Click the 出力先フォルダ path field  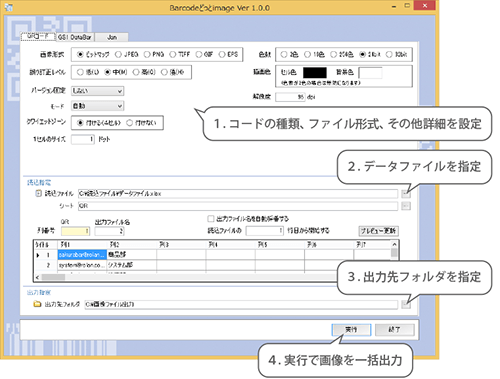(241, 304)
